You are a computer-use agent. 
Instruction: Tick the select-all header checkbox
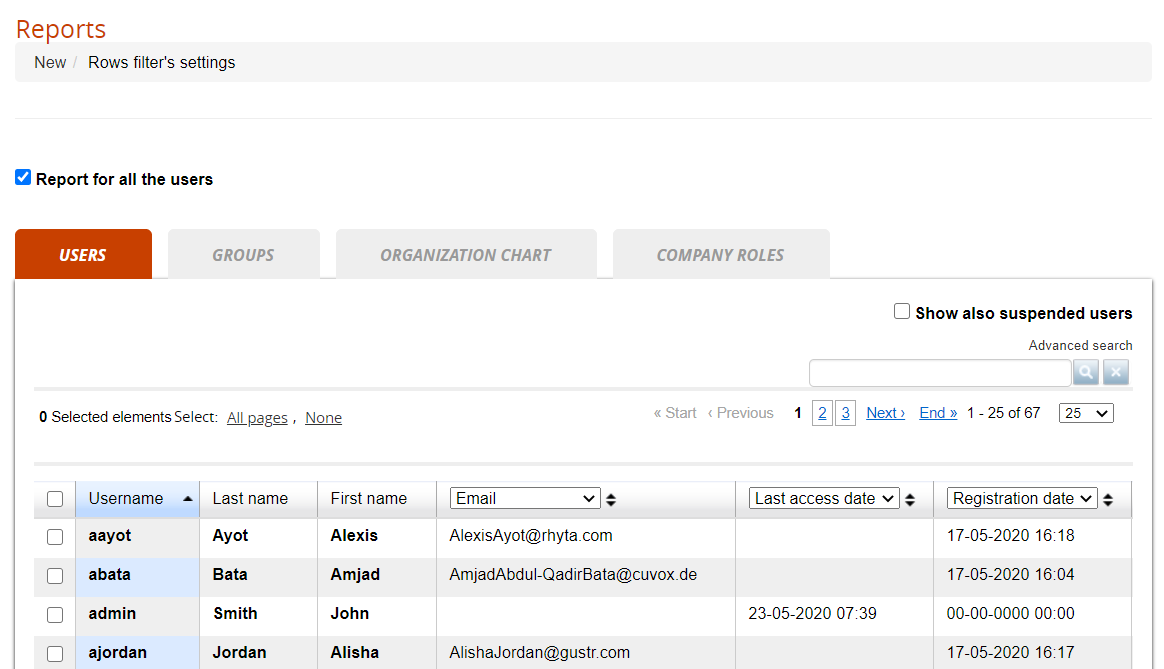click(55, 499)
